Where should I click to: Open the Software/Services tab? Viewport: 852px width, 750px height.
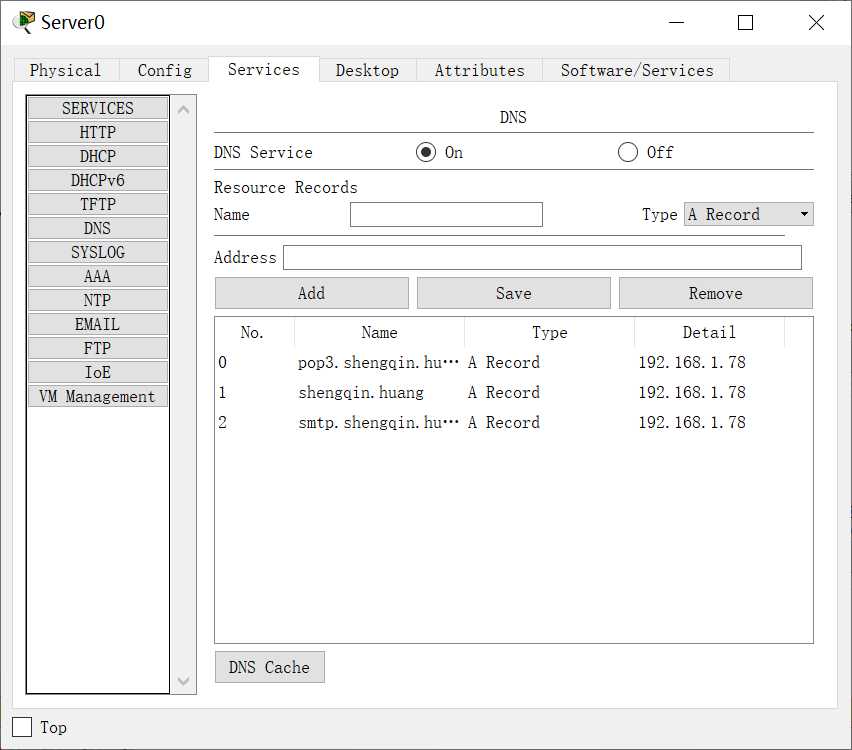(x=636, y=70)
